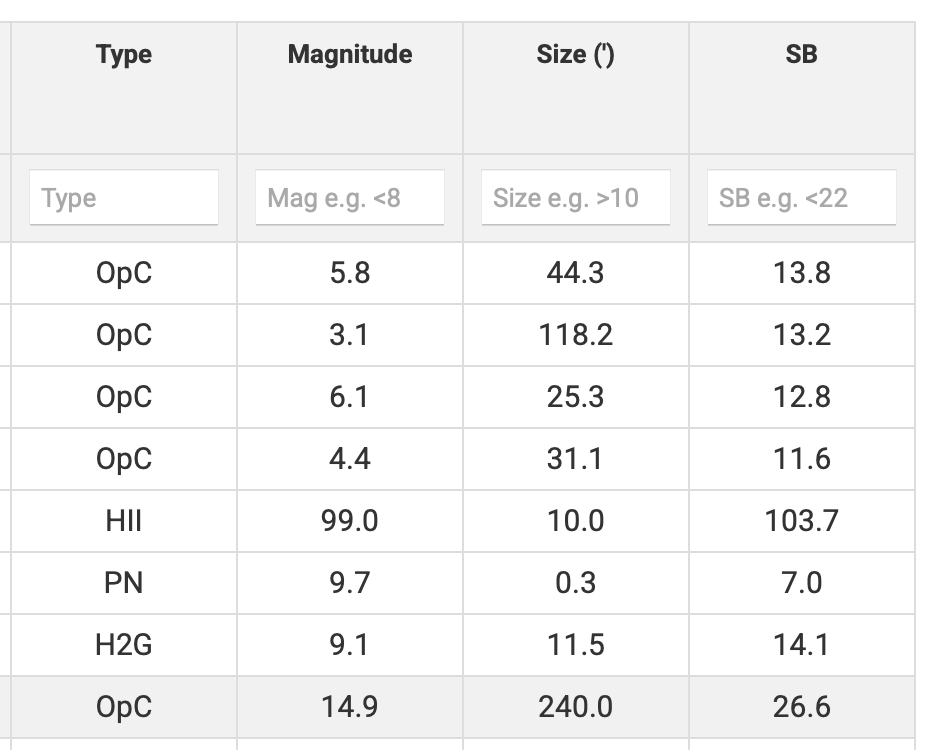This screenshot has width=952, height=750.
Task: Focus the Type filter input
Action: [124, 197]
